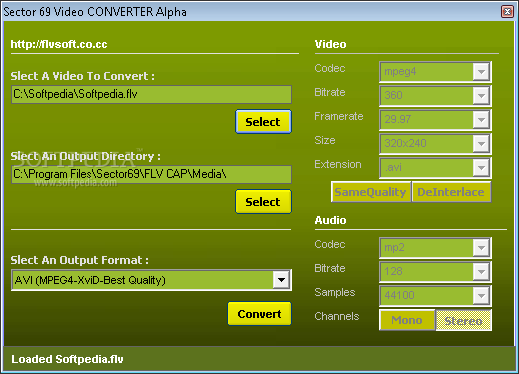Expand the Video Codec mpeg4 dropdown
Screen dimensions: 519x374
481,72
